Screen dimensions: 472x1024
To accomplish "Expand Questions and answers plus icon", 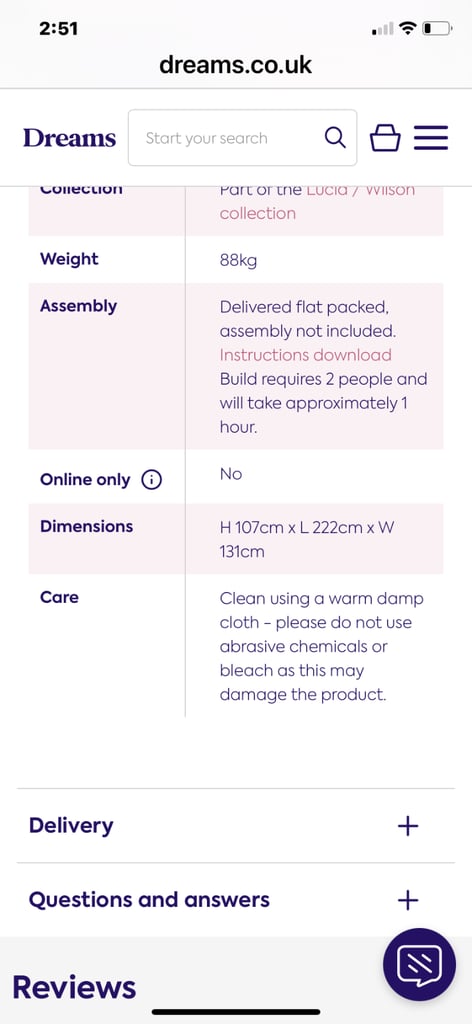I will pyautogui.click(x=408, y=901).
